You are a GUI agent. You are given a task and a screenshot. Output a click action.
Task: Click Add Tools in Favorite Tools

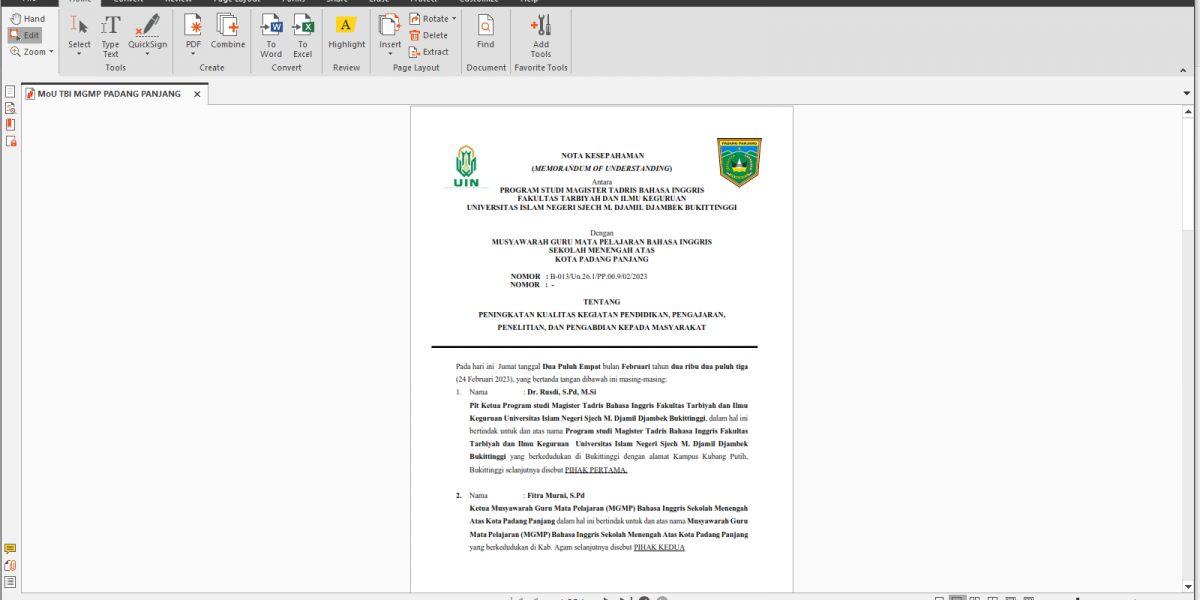541,37
